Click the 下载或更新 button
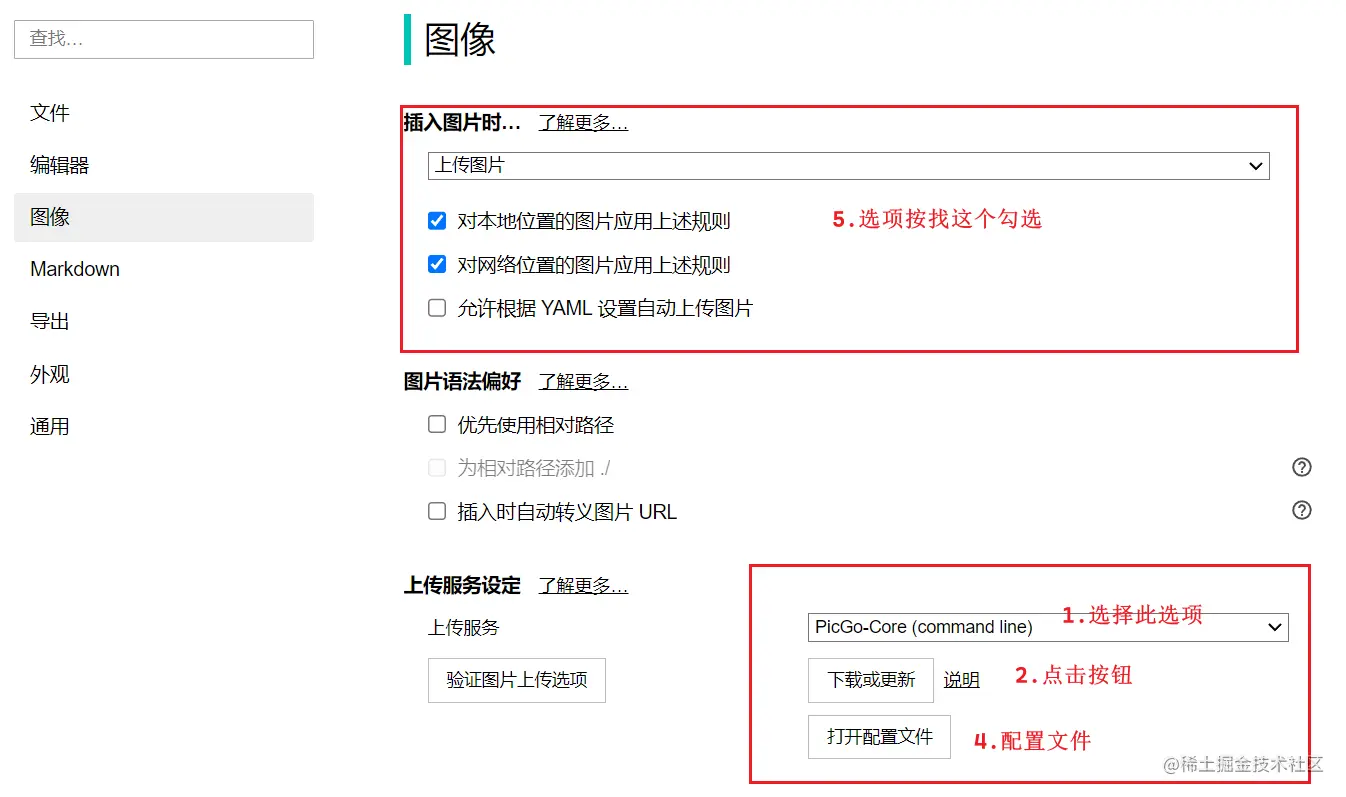 pos(871,680)
